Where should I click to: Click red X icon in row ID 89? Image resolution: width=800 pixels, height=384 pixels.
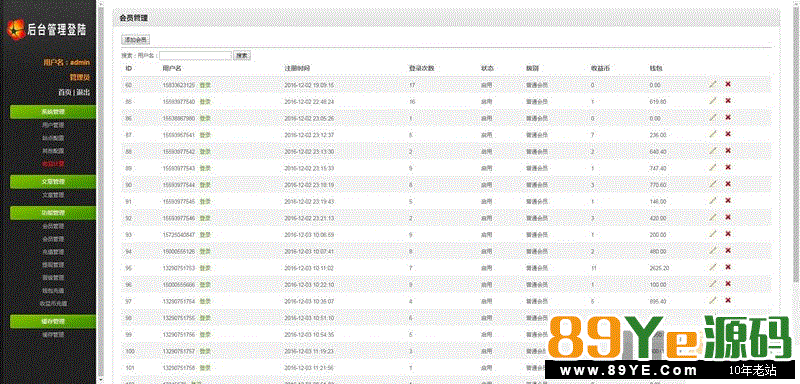728,167
